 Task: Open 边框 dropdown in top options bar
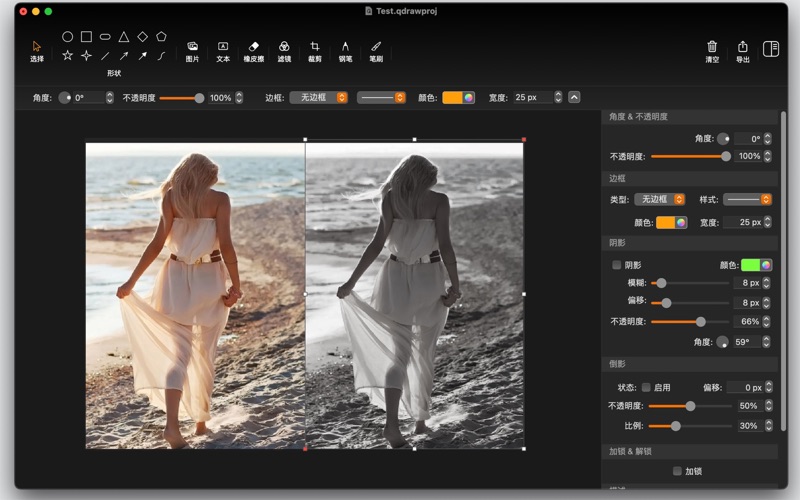point(319,98)
